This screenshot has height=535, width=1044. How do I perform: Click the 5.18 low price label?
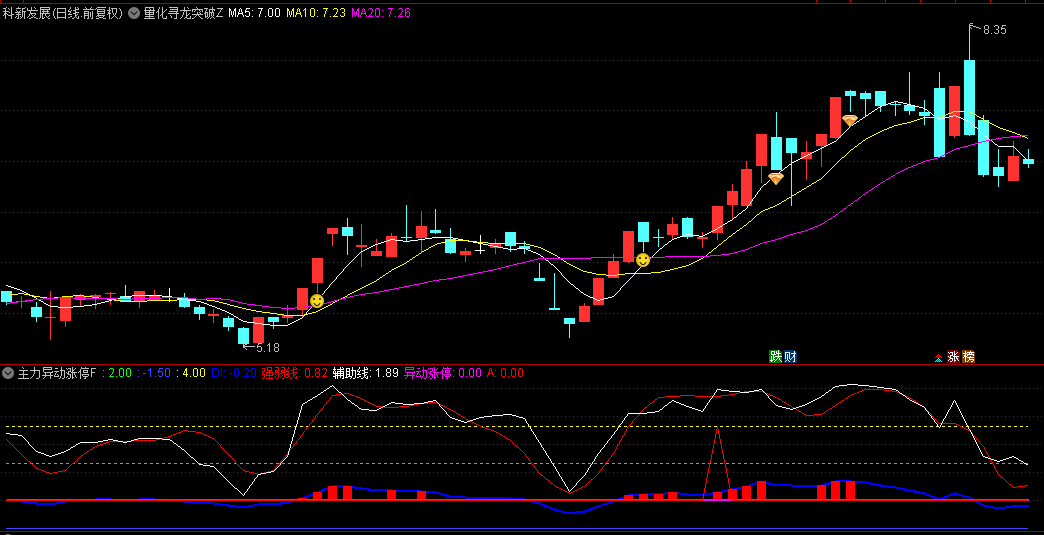pos(268,347)
